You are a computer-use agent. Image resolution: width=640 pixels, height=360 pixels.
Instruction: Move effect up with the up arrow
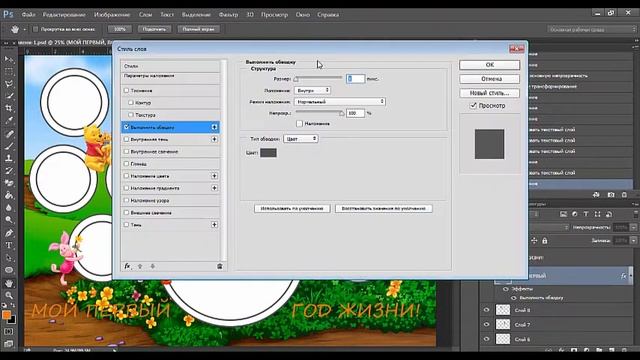coord(140,266)
